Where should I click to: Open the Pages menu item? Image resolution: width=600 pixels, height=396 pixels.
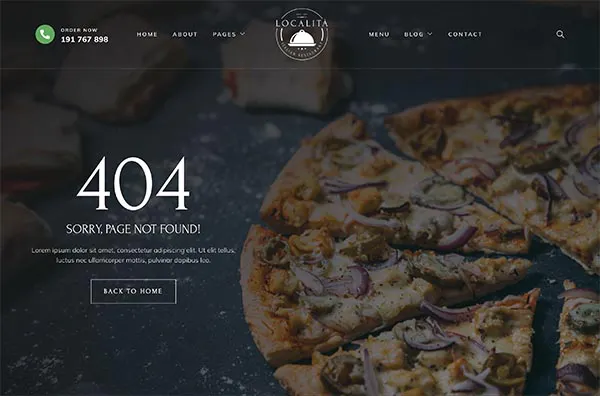224,34
